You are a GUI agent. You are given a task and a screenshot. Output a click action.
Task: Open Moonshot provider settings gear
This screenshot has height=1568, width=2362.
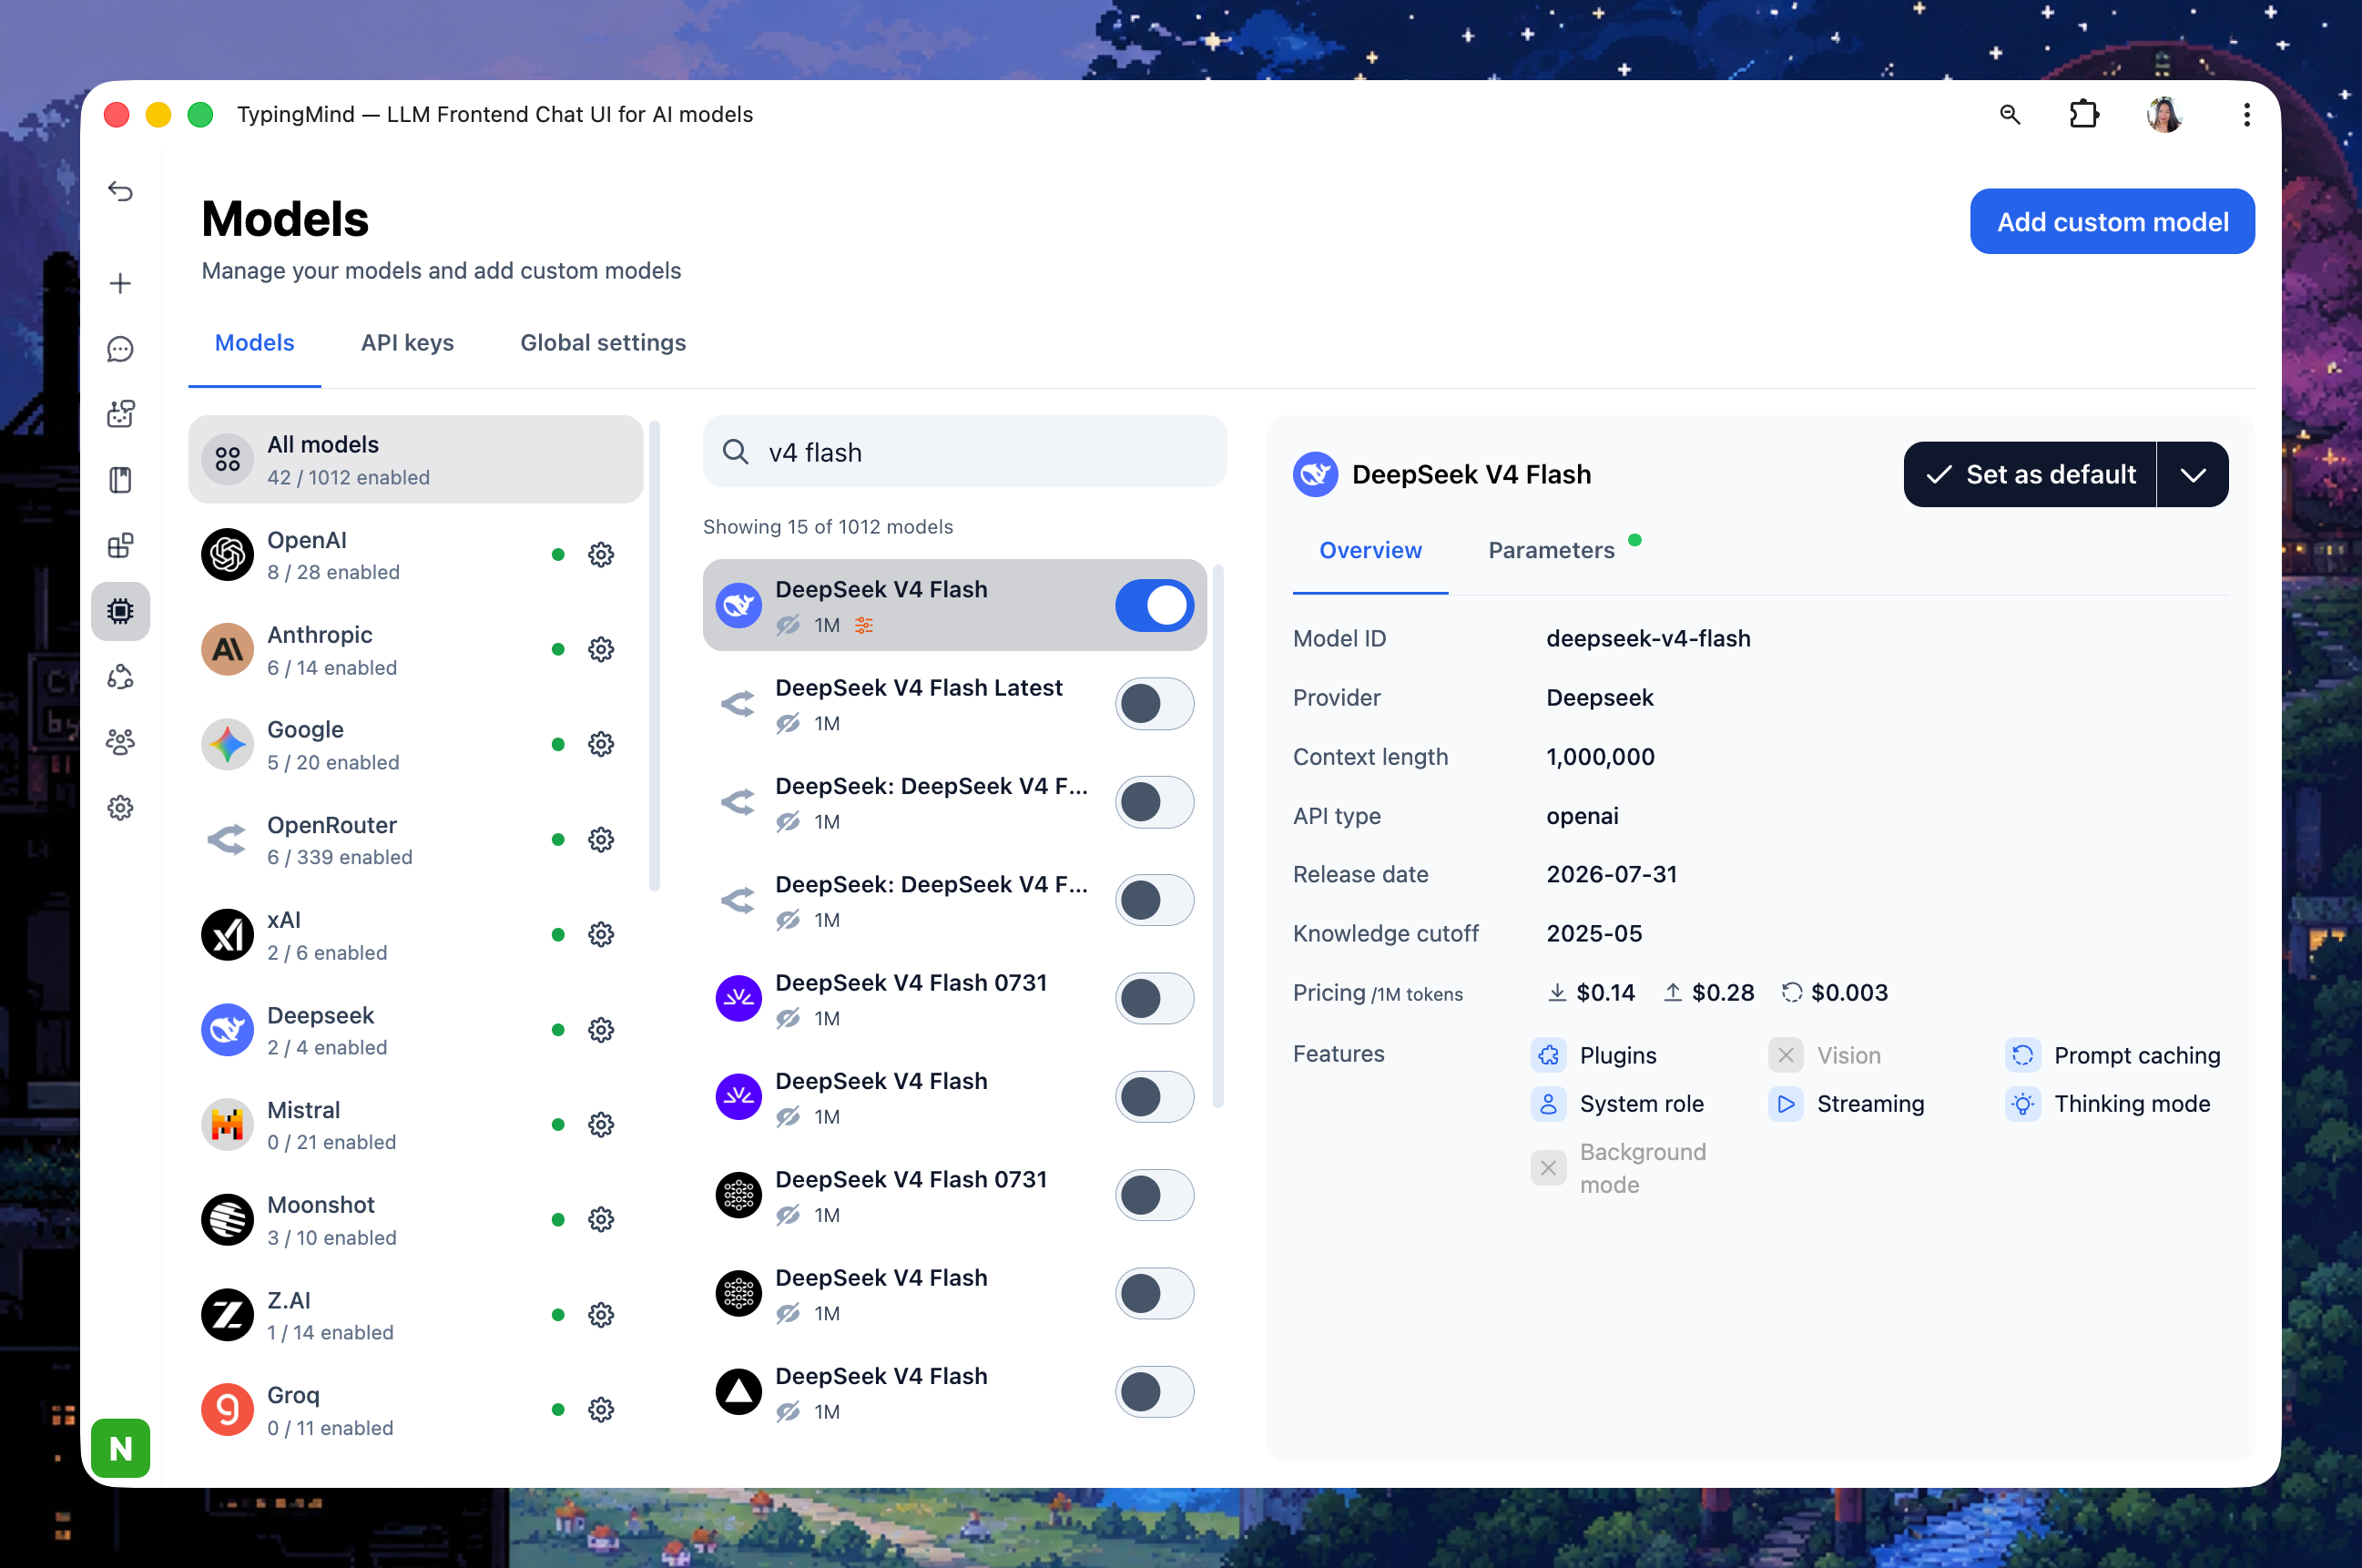(x=601, y=1220)
